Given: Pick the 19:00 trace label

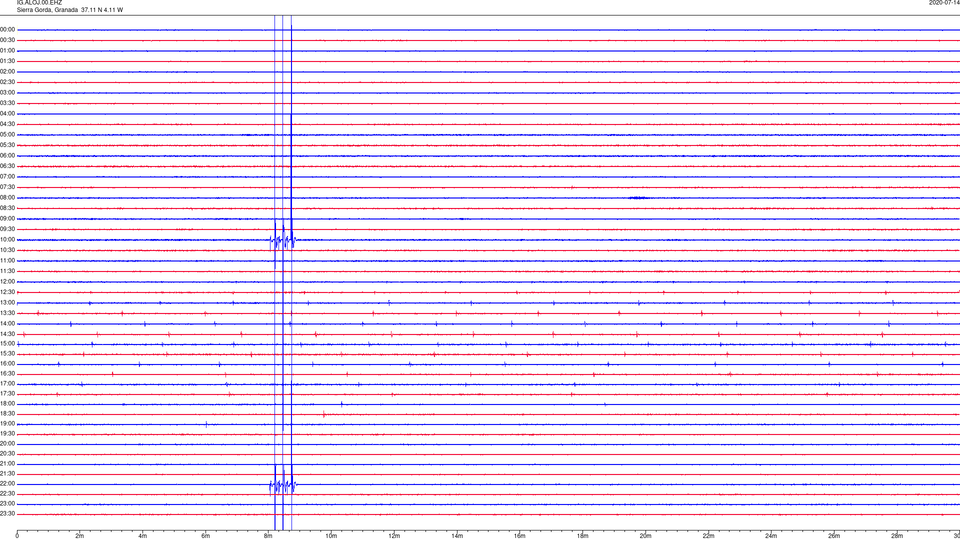Looking at the screenshot, I should (8, 424).
